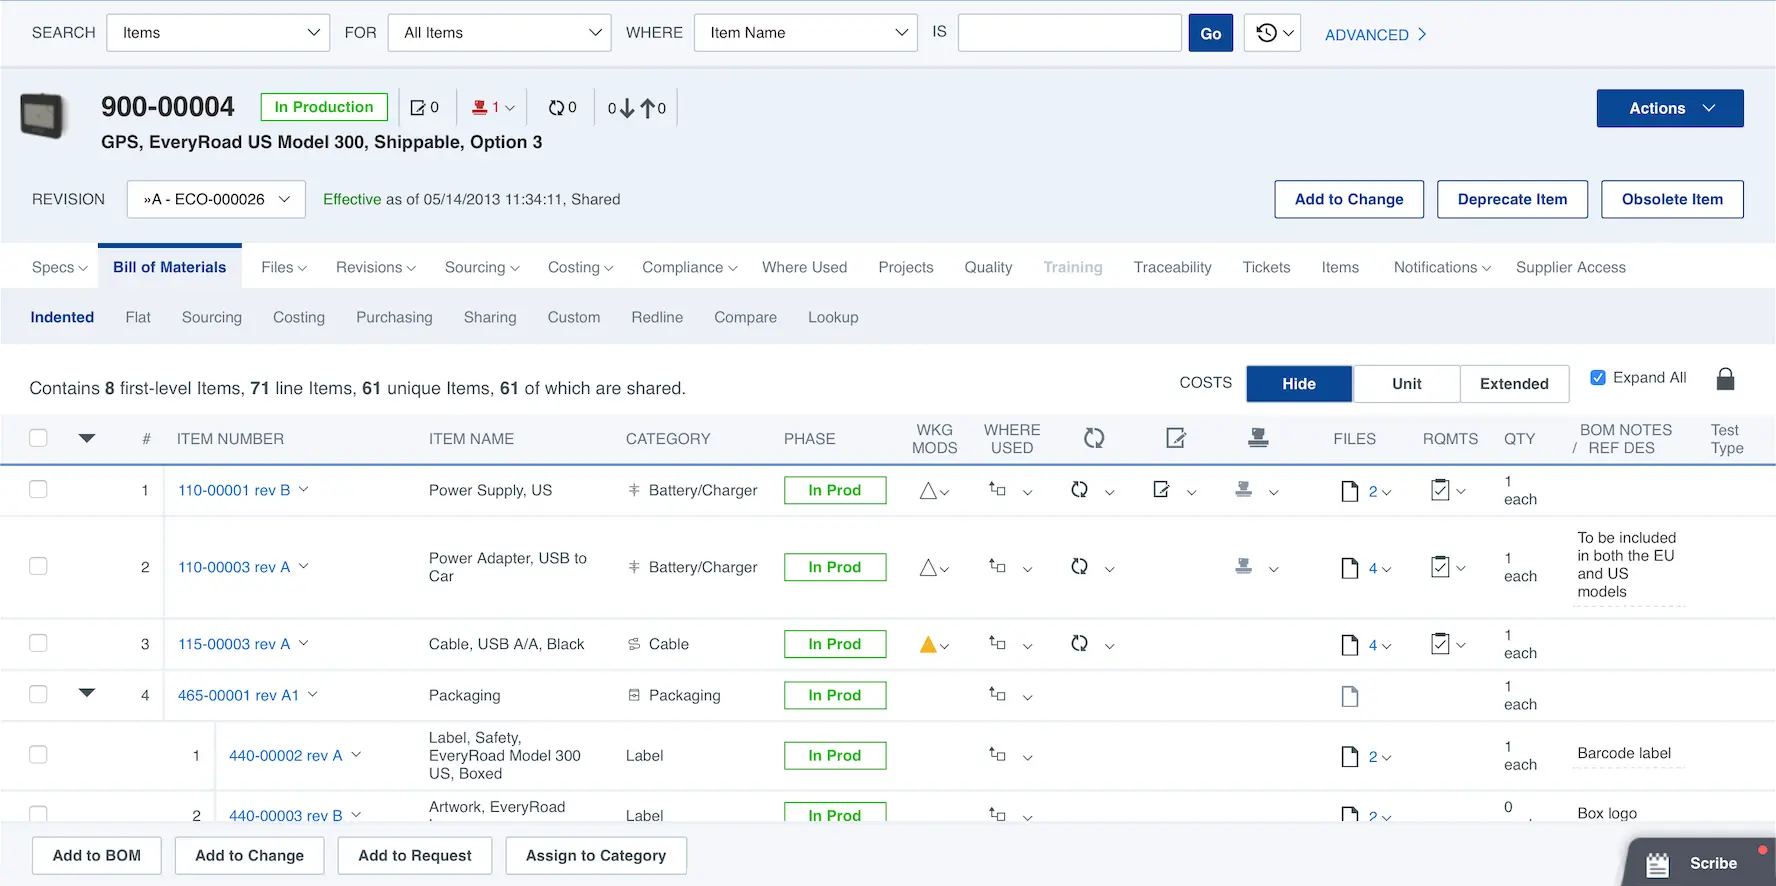Screen dimensions: 1776x886
Task: Click the Go search button
Action: 1210,33
